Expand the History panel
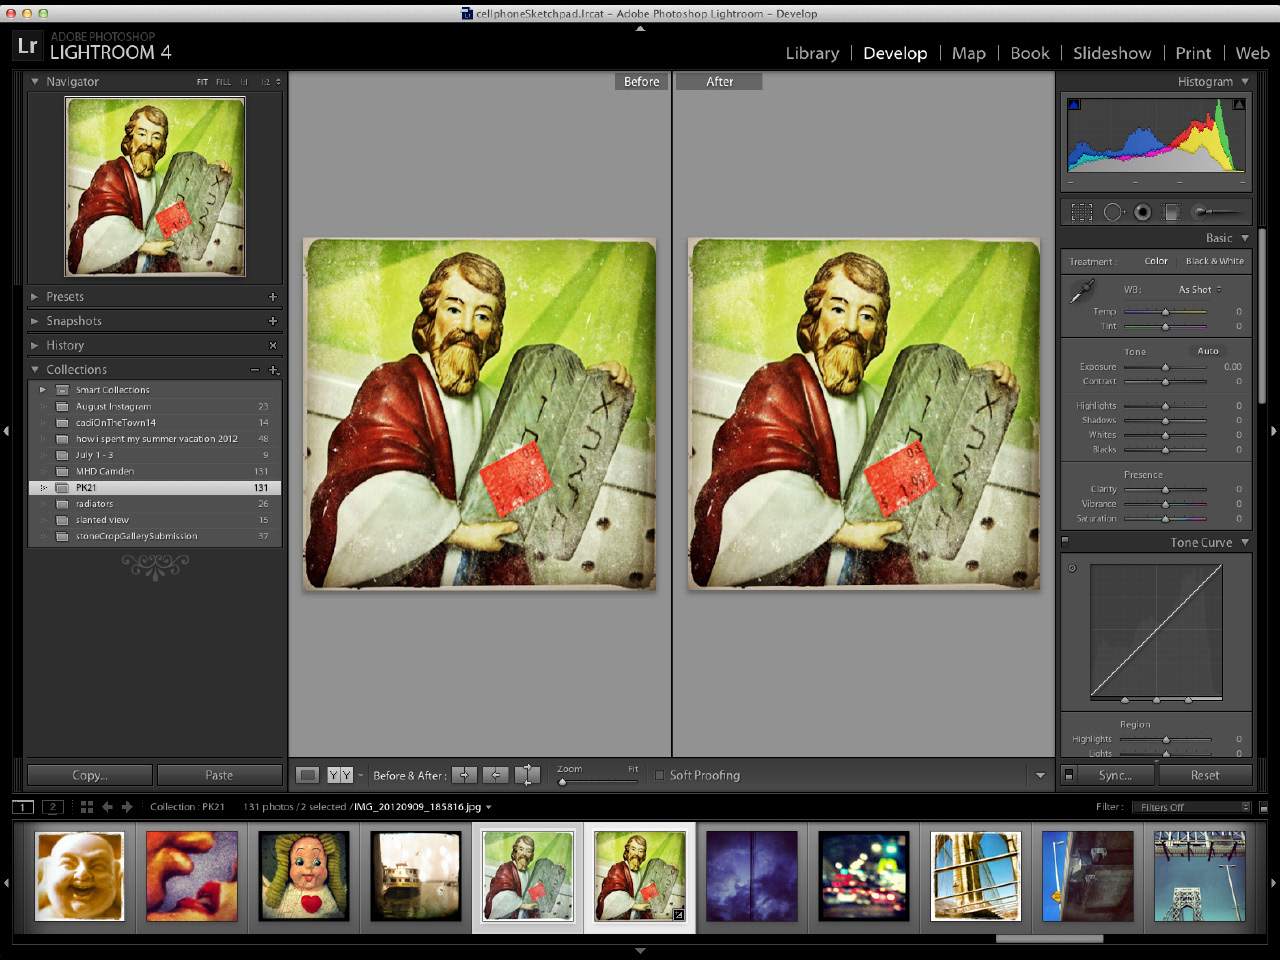Screen dimensions: 1280x960 coord(35,345)
